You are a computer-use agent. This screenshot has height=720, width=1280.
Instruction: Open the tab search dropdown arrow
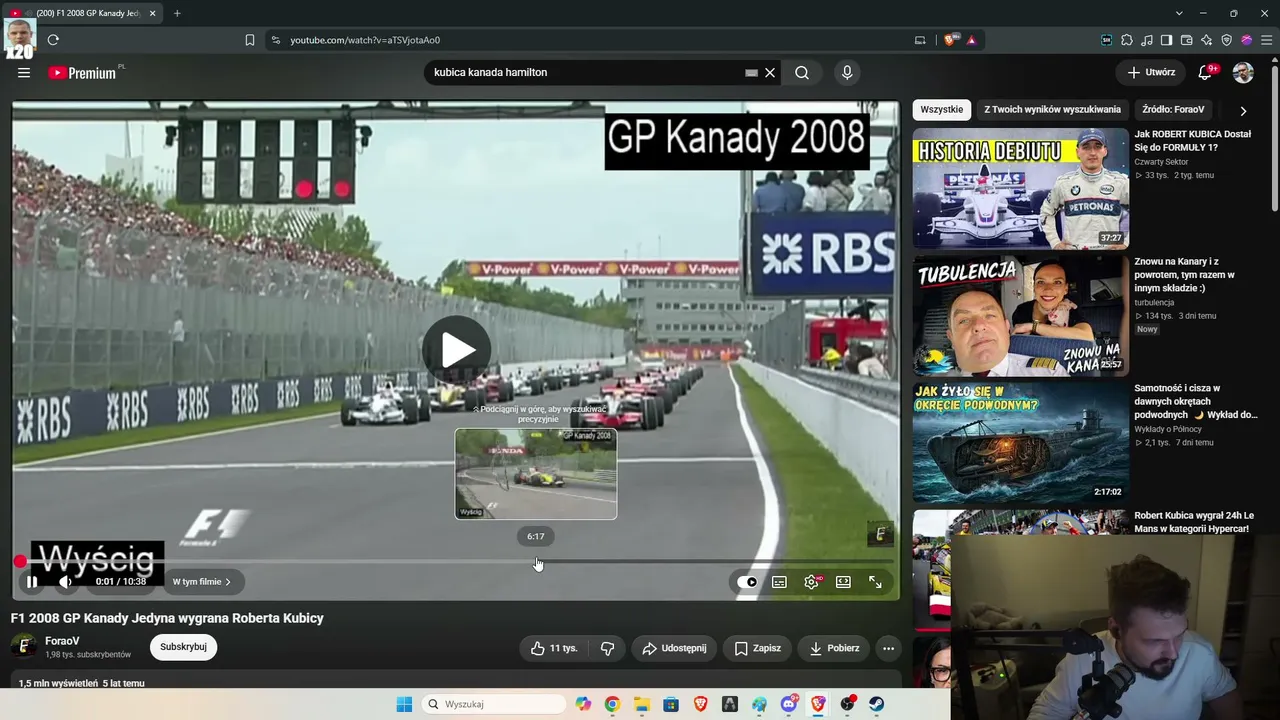(1179, 13)
